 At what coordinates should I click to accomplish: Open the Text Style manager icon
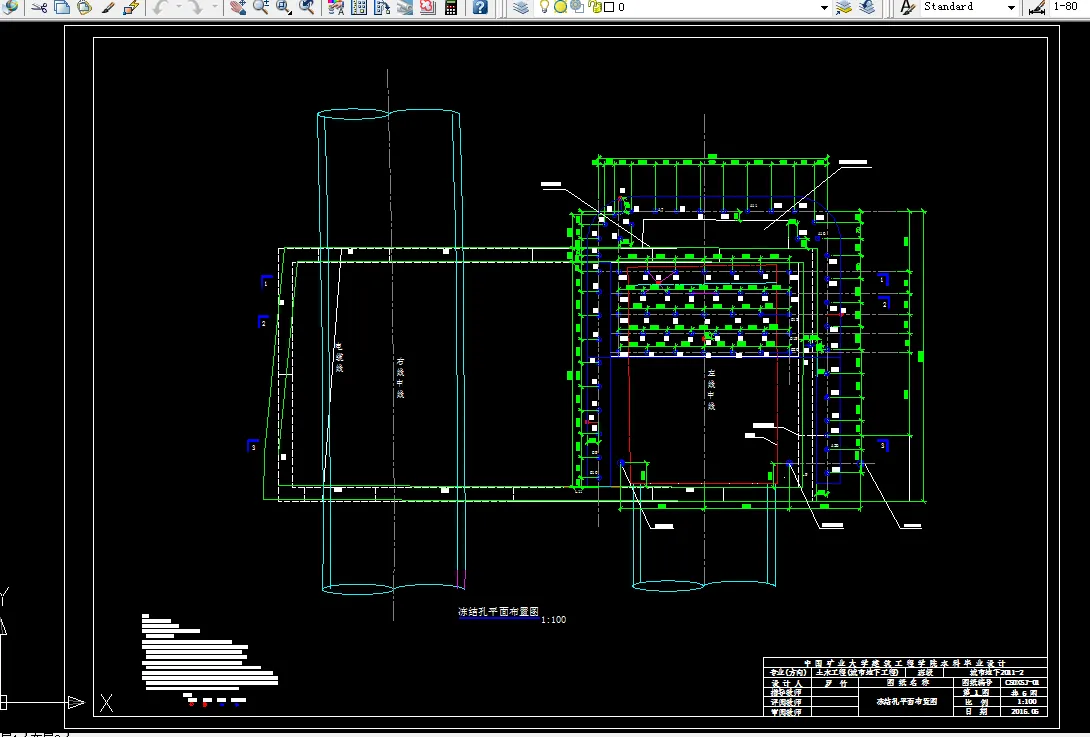[x=907, y=7]
